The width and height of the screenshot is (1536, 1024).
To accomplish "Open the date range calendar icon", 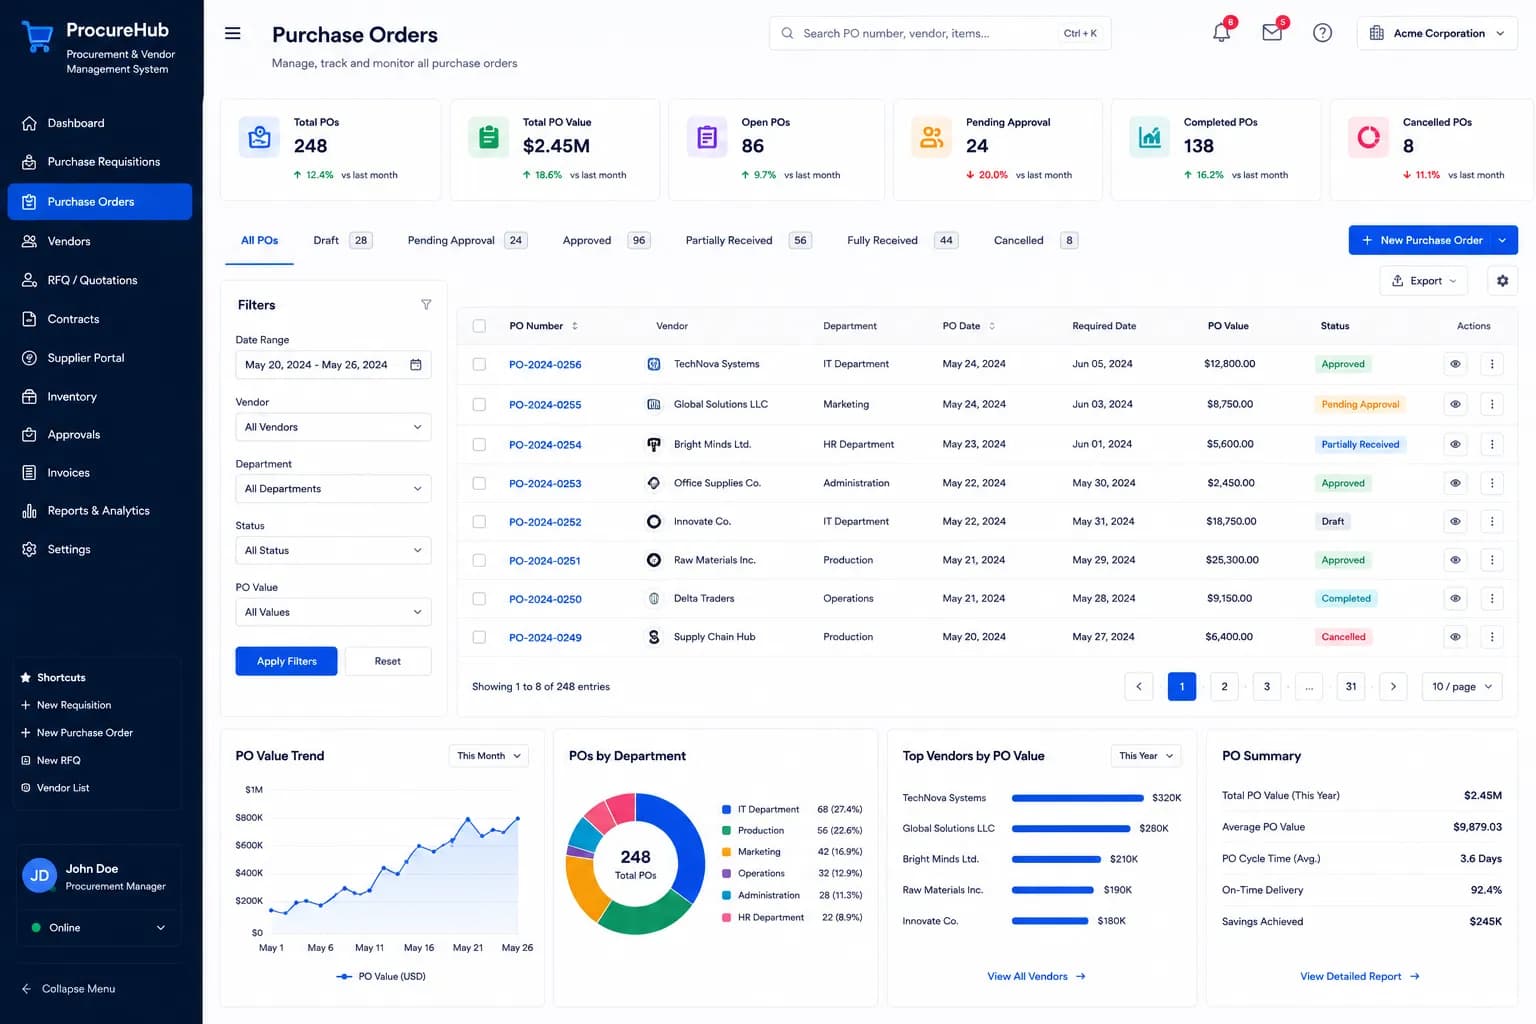I will [x=416, y=365].
